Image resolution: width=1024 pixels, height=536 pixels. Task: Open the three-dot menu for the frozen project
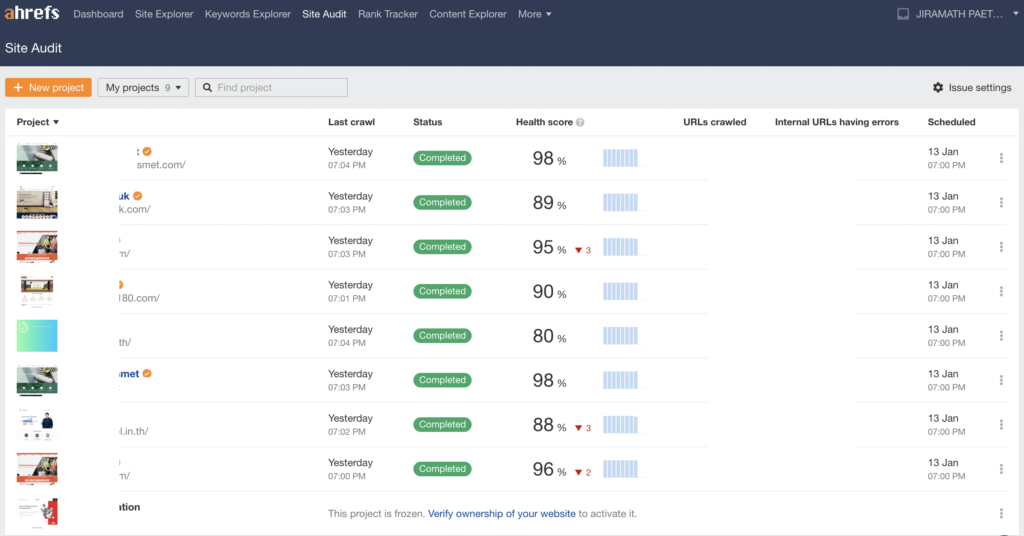pyautogui.click(x=1001, y=514)
